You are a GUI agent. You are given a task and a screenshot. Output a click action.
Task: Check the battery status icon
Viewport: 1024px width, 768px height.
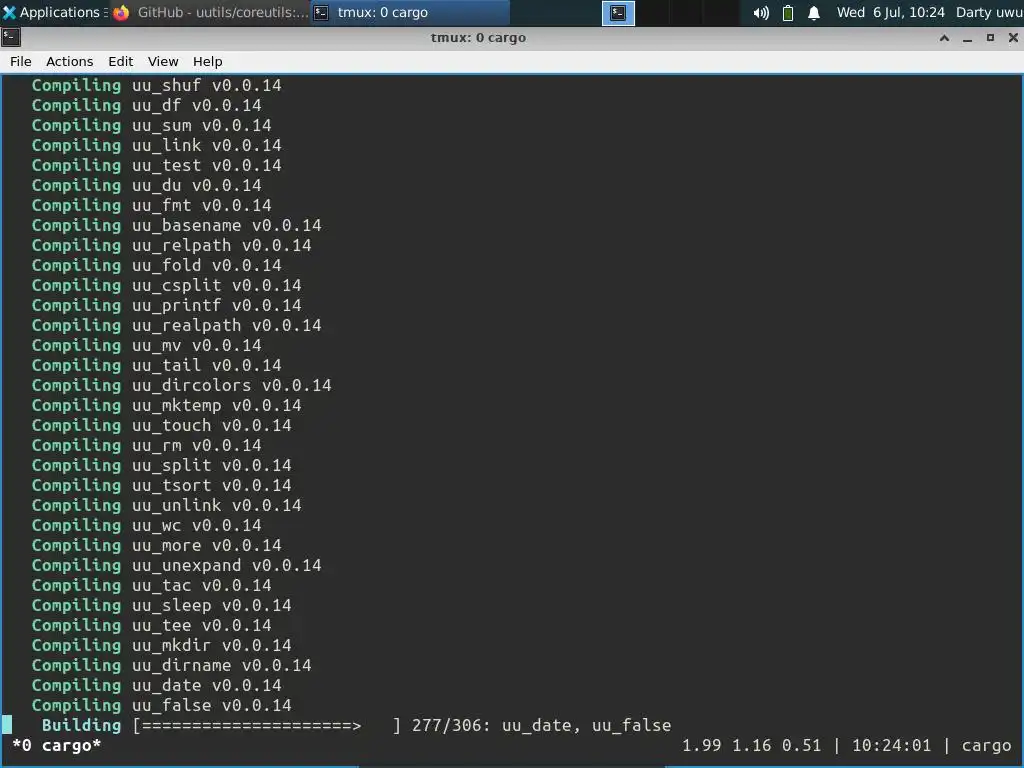(788, 13)
